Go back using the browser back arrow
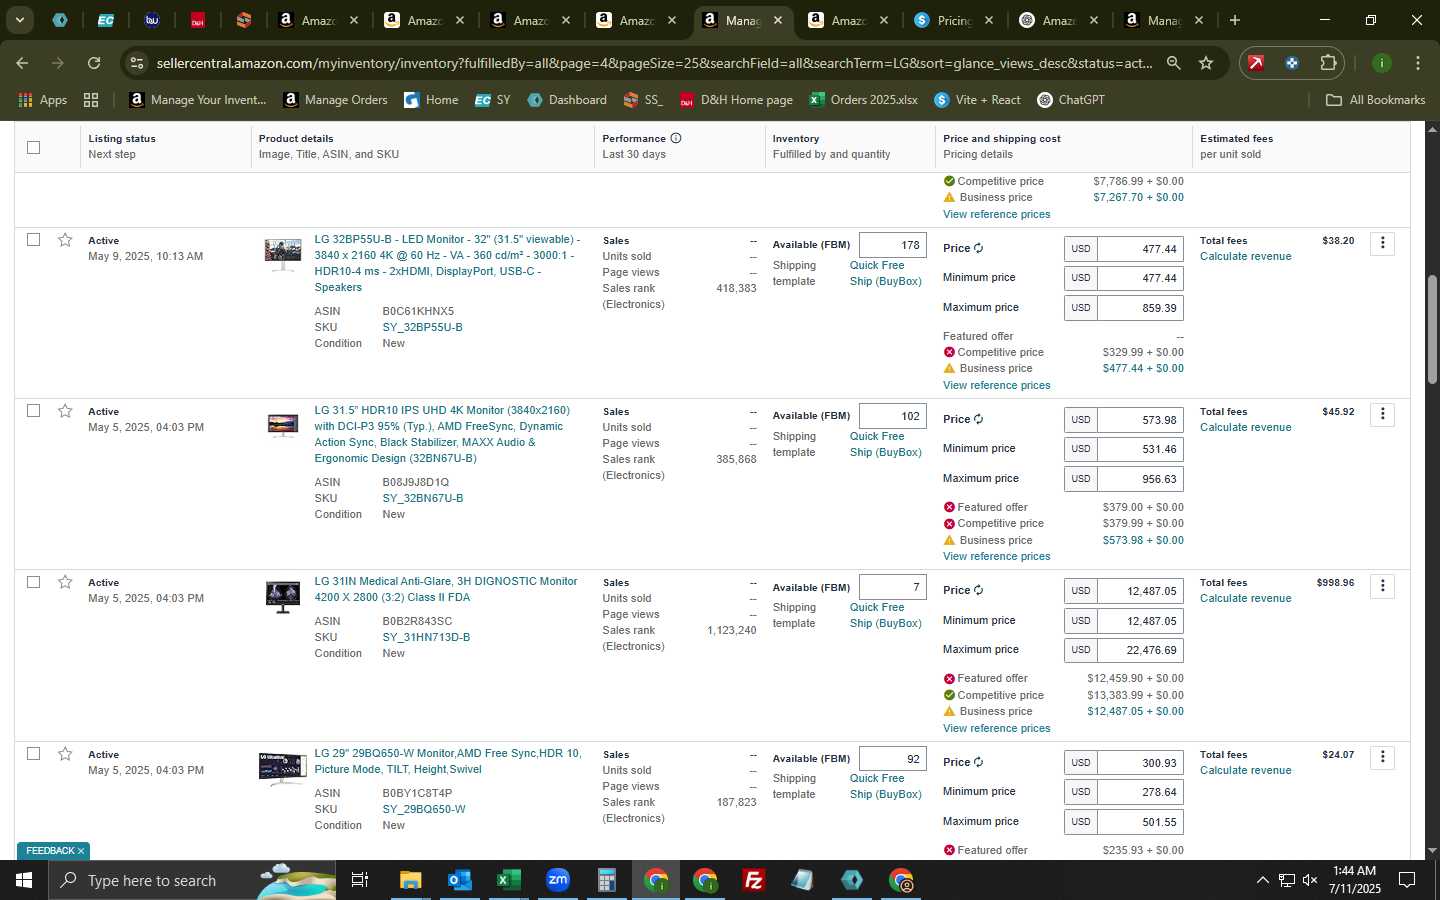1440x900 pixels. coord(22,63)
